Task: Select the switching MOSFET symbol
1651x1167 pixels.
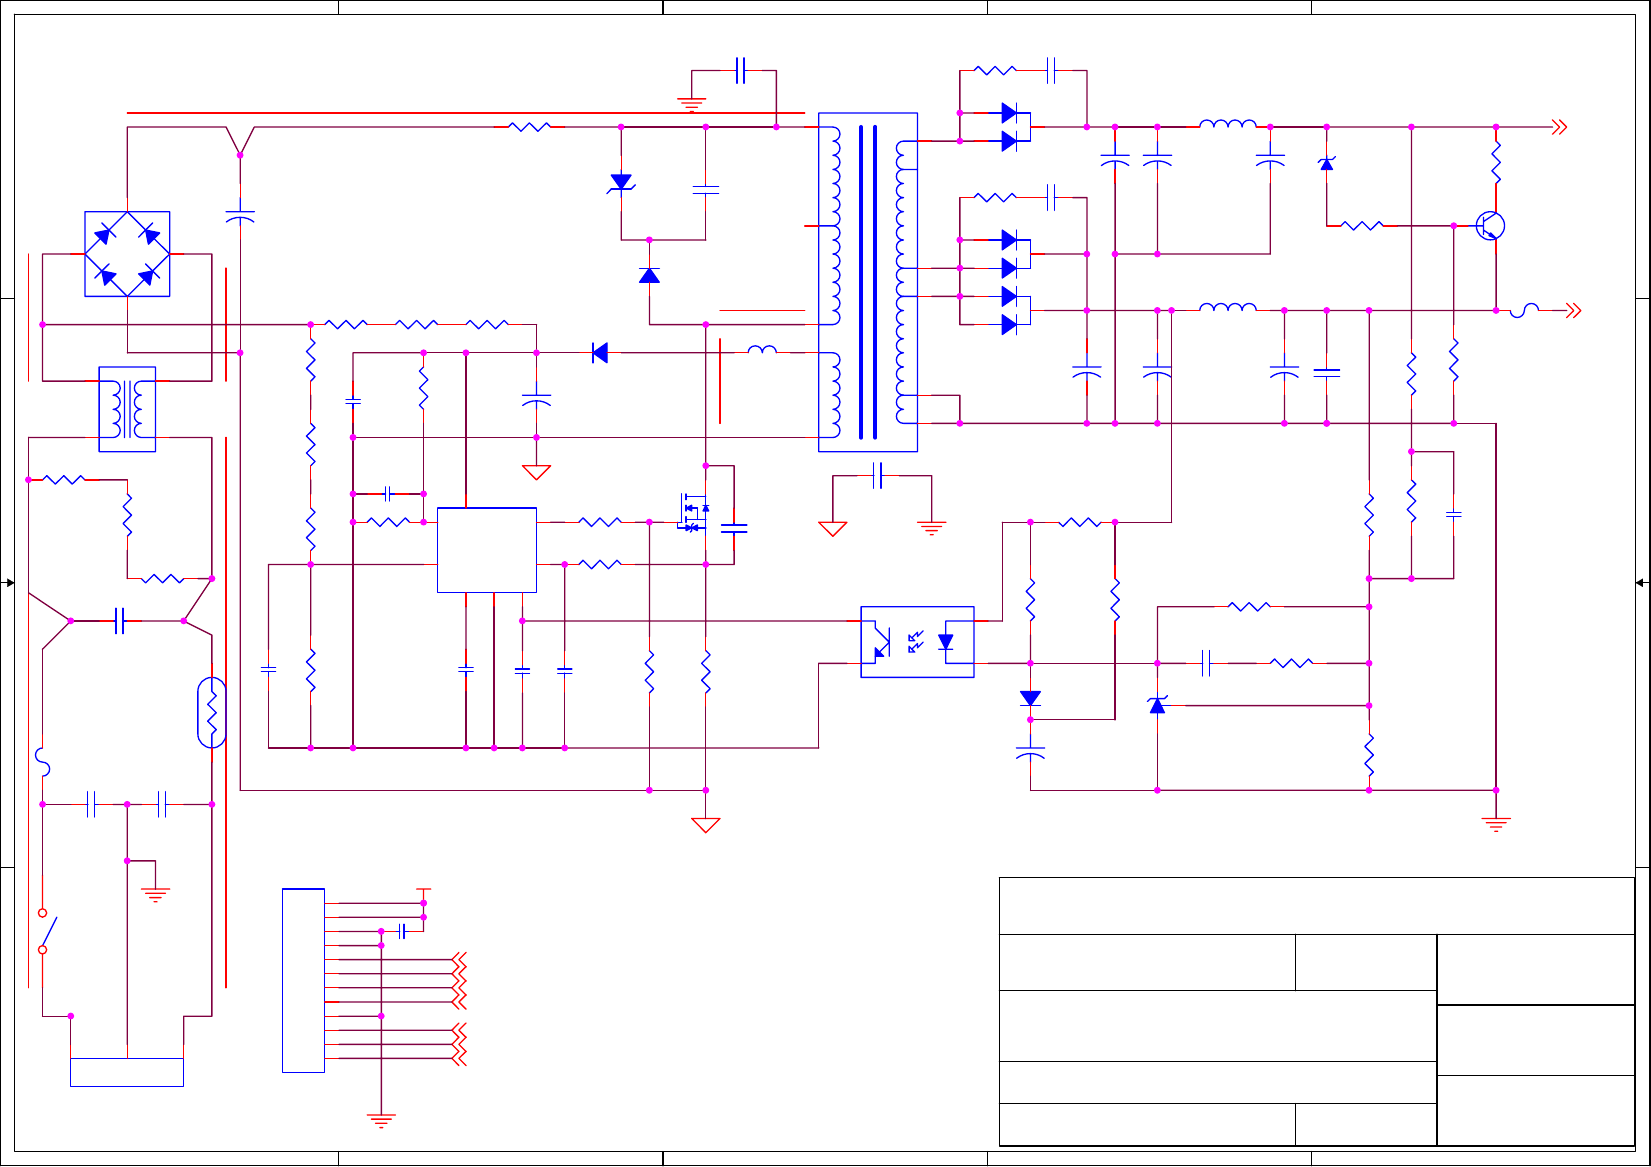Action: coord(694,511)
